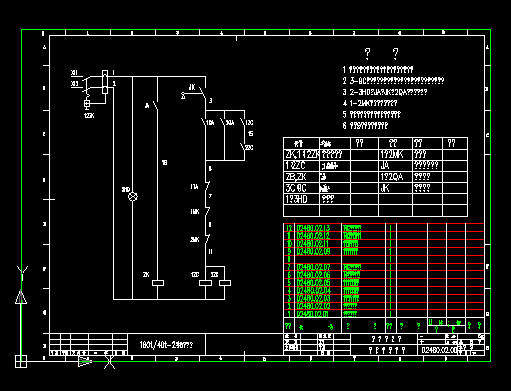Viewport: 511px width, 391px height.
Task: Select parts list number ending .13
Action: coord(313,228)
